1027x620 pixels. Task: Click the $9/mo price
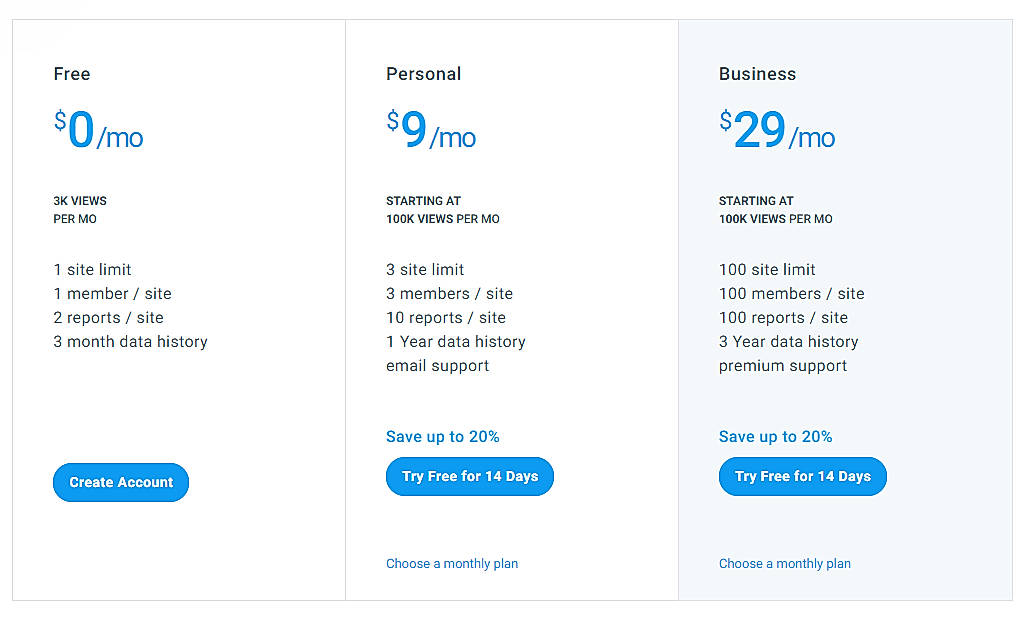coord(431,130)
